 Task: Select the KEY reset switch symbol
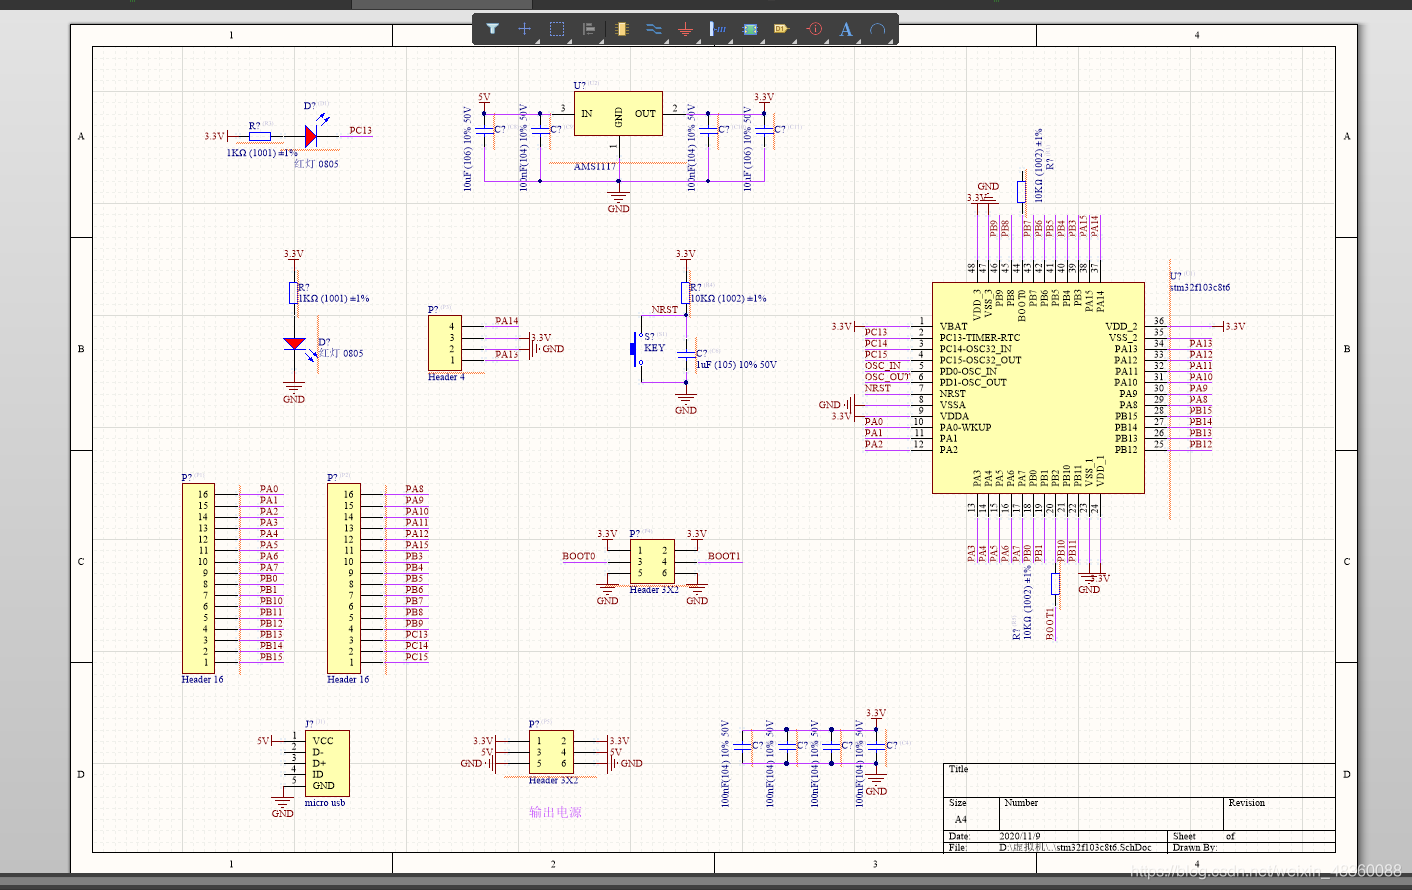point(636,348)
